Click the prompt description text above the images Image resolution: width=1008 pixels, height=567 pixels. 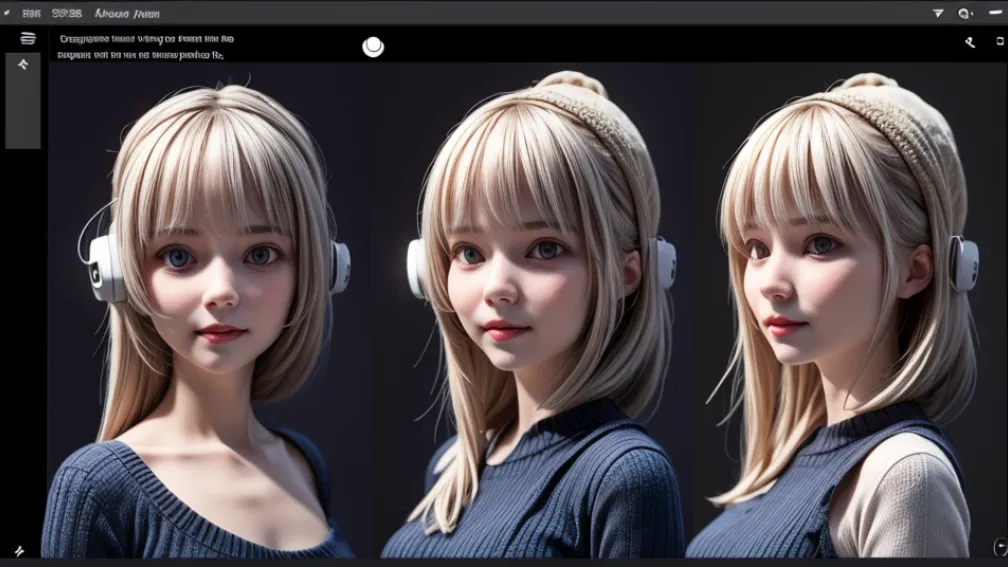pyautogui.click(x=146, y=39)
